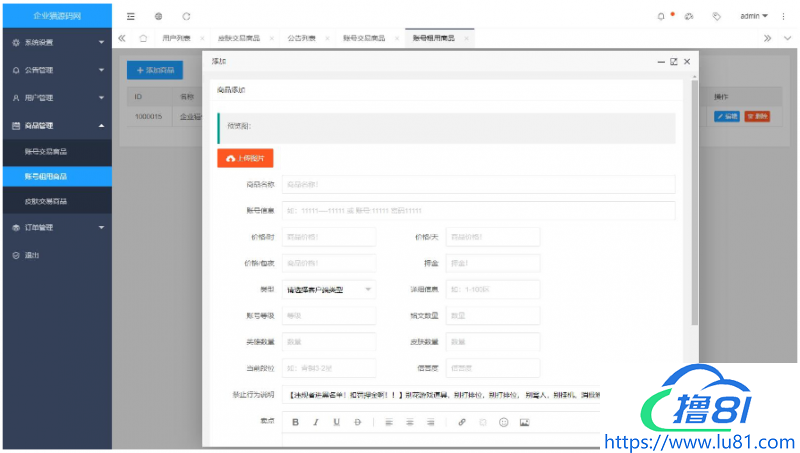800x453 pixels.
Task: Apply bold formatting in the editor toolbar
Action: click(x=295, y=422)
